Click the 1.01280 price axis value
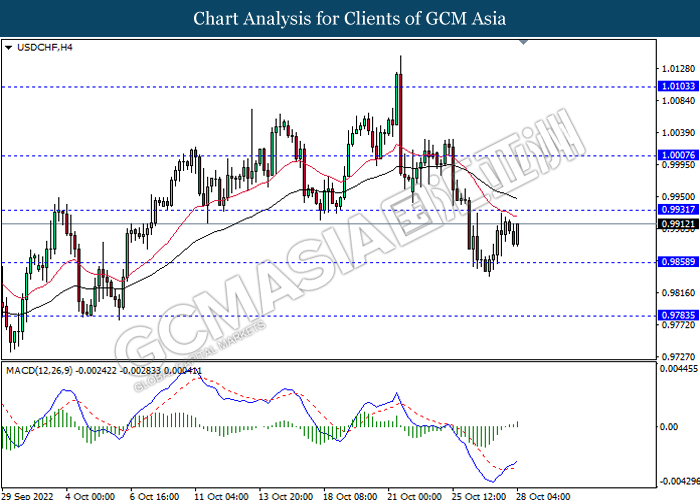 click(678, 69)
